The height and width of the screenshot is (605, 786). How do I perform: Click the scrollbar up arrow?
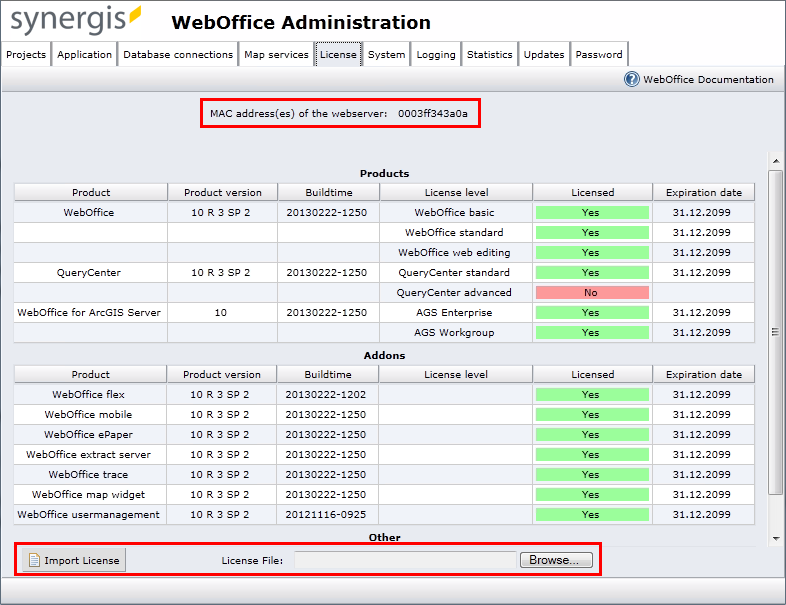click(x=776, y=161)
